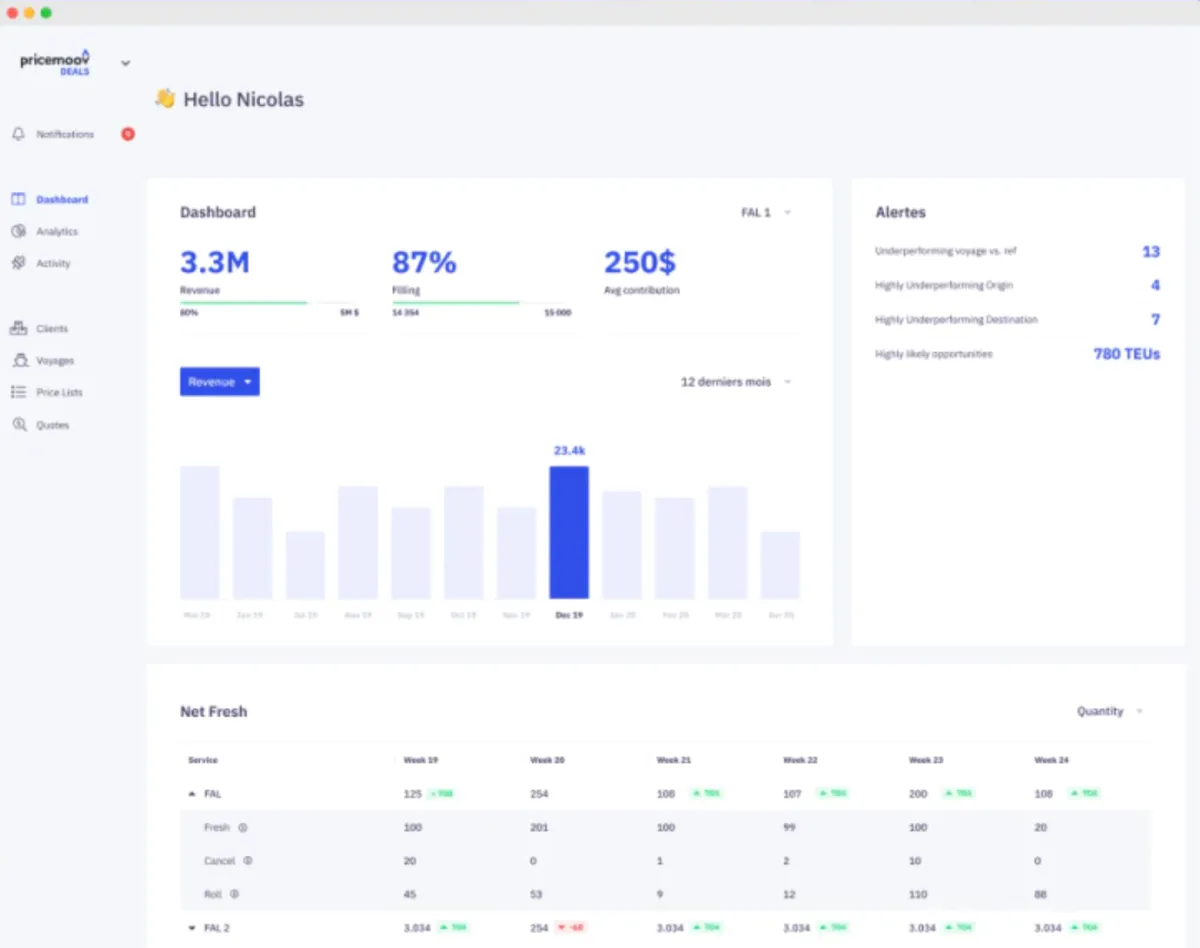Screen dimensions: 1200x948
Task: Click the Net Fresh section title
Action: 213,711
